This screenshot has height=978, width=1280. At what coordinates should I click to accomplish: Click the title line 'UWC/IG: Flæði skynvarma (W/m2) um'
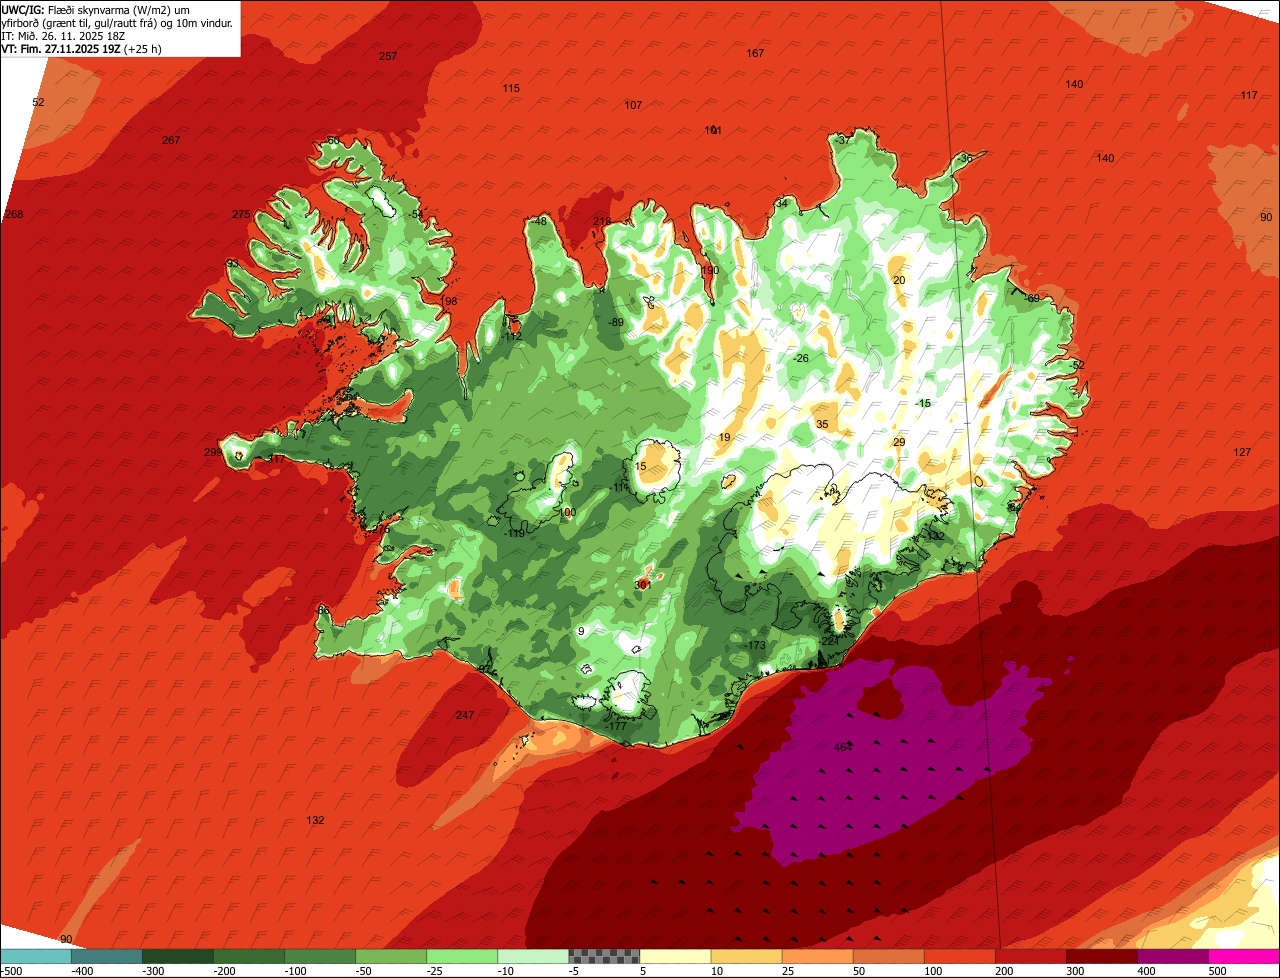coord(95,9)
